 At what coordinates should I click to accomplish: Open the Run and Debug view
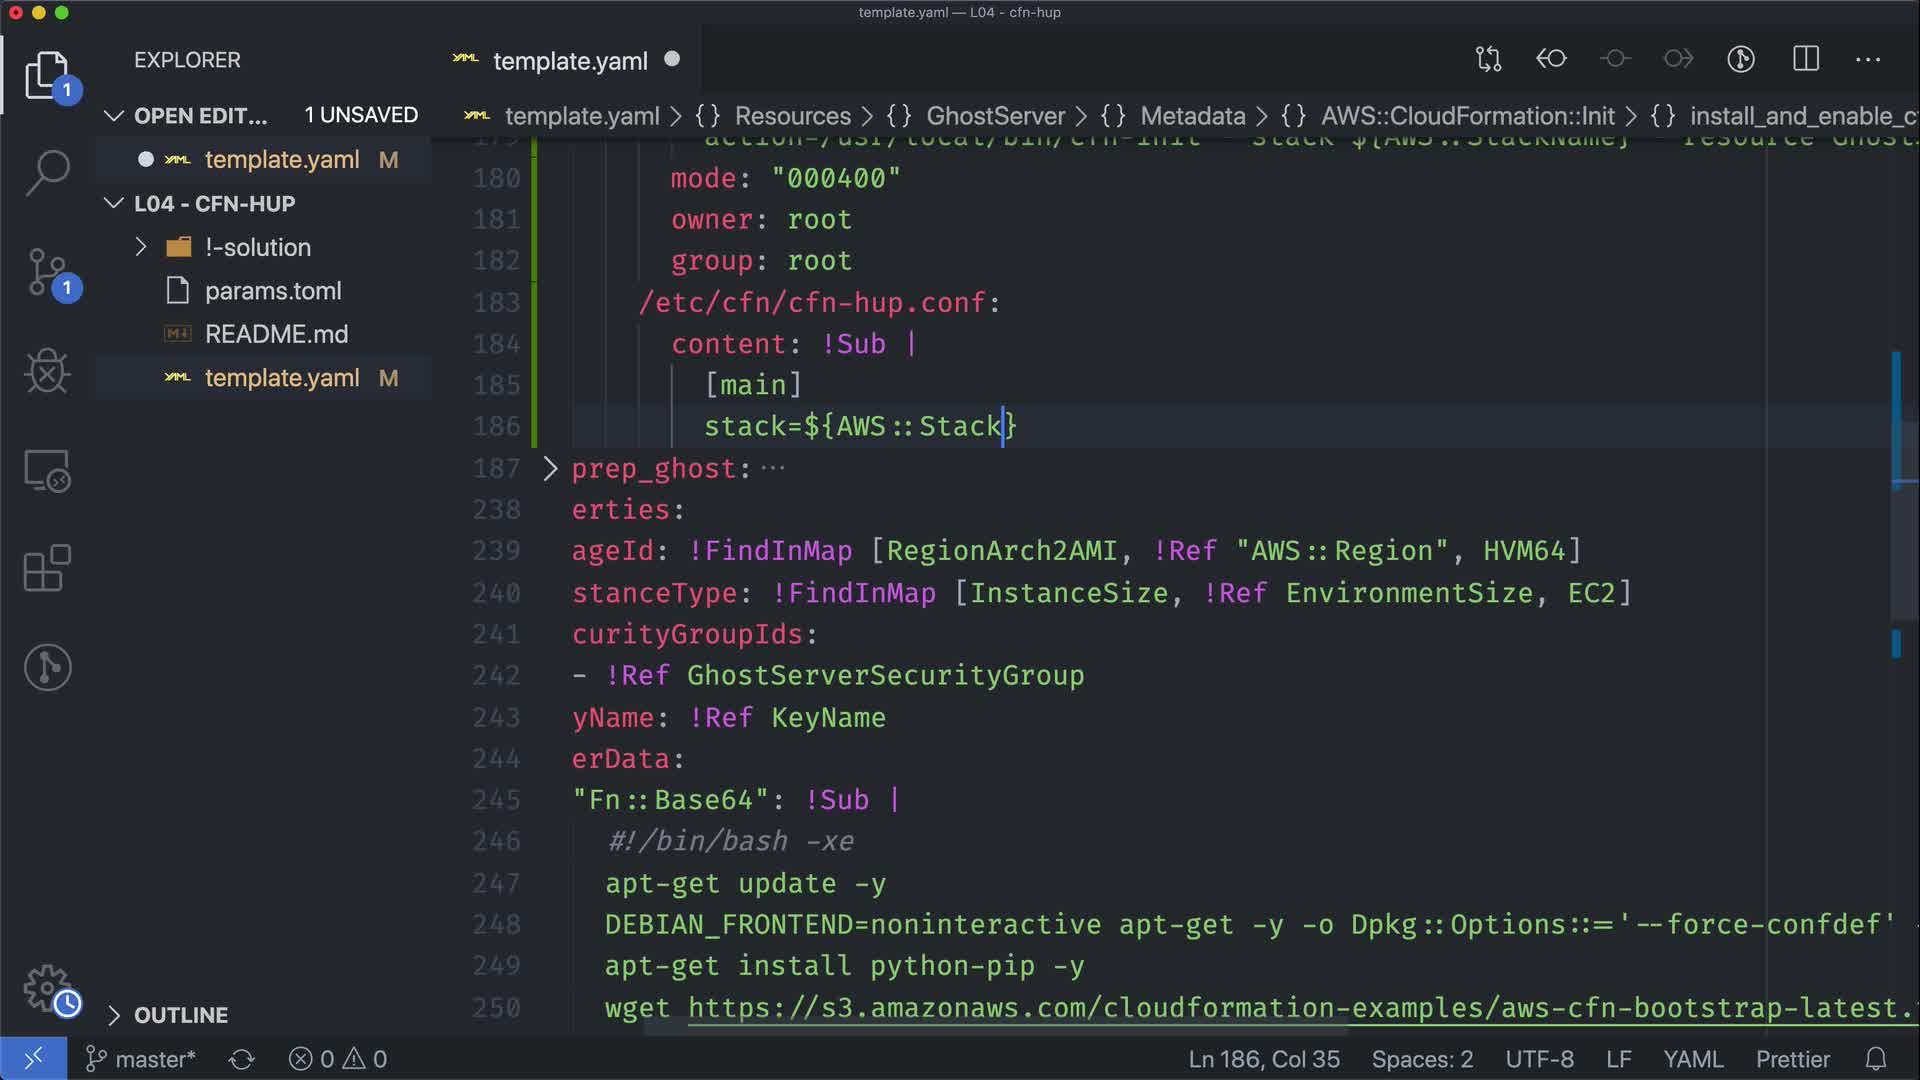[x=47, y=372]
